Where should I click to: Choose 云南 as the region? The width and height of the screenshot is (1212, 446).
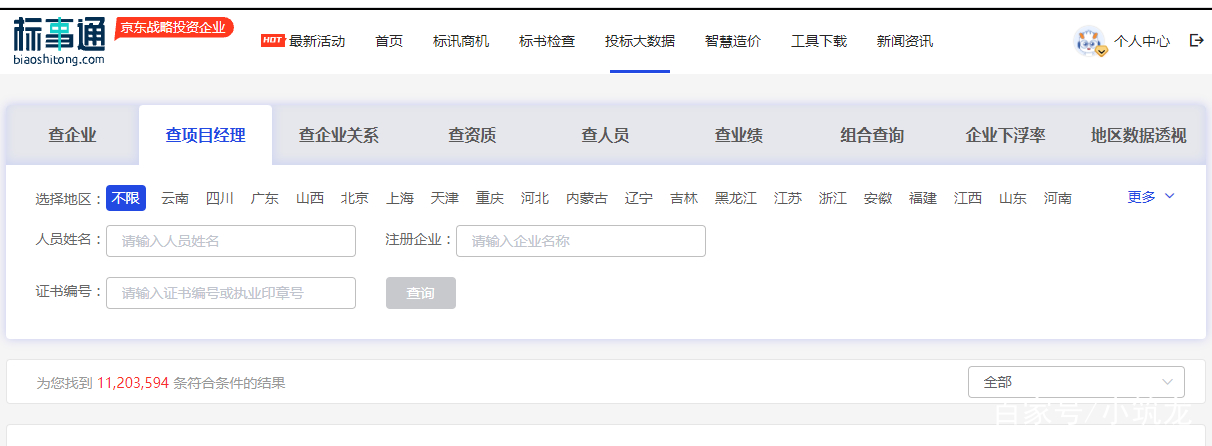(x=175, y=198)
